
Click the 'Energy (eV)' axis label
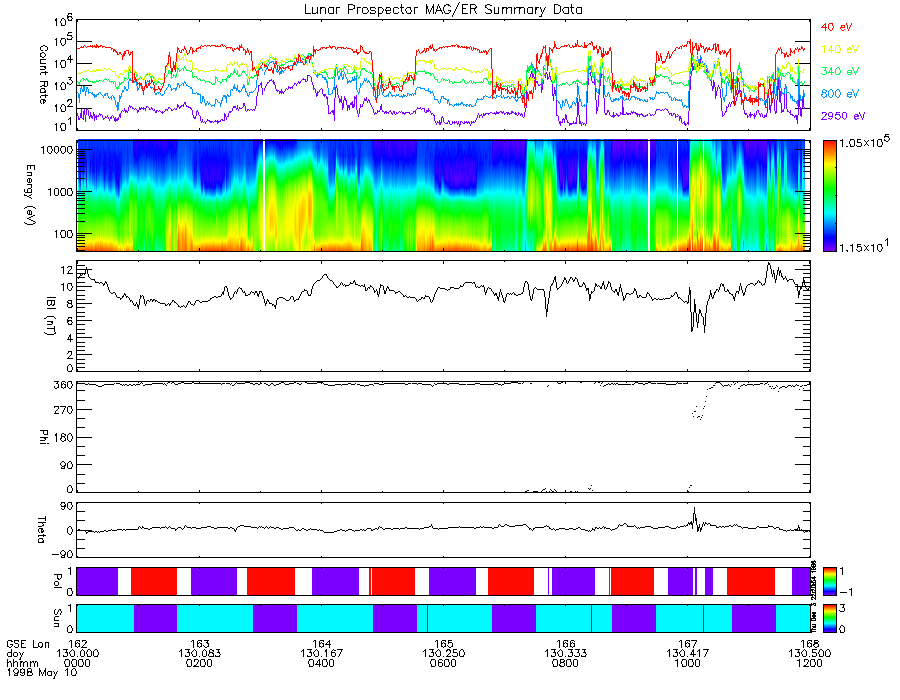pyautogui.click(x=30, y=195)
